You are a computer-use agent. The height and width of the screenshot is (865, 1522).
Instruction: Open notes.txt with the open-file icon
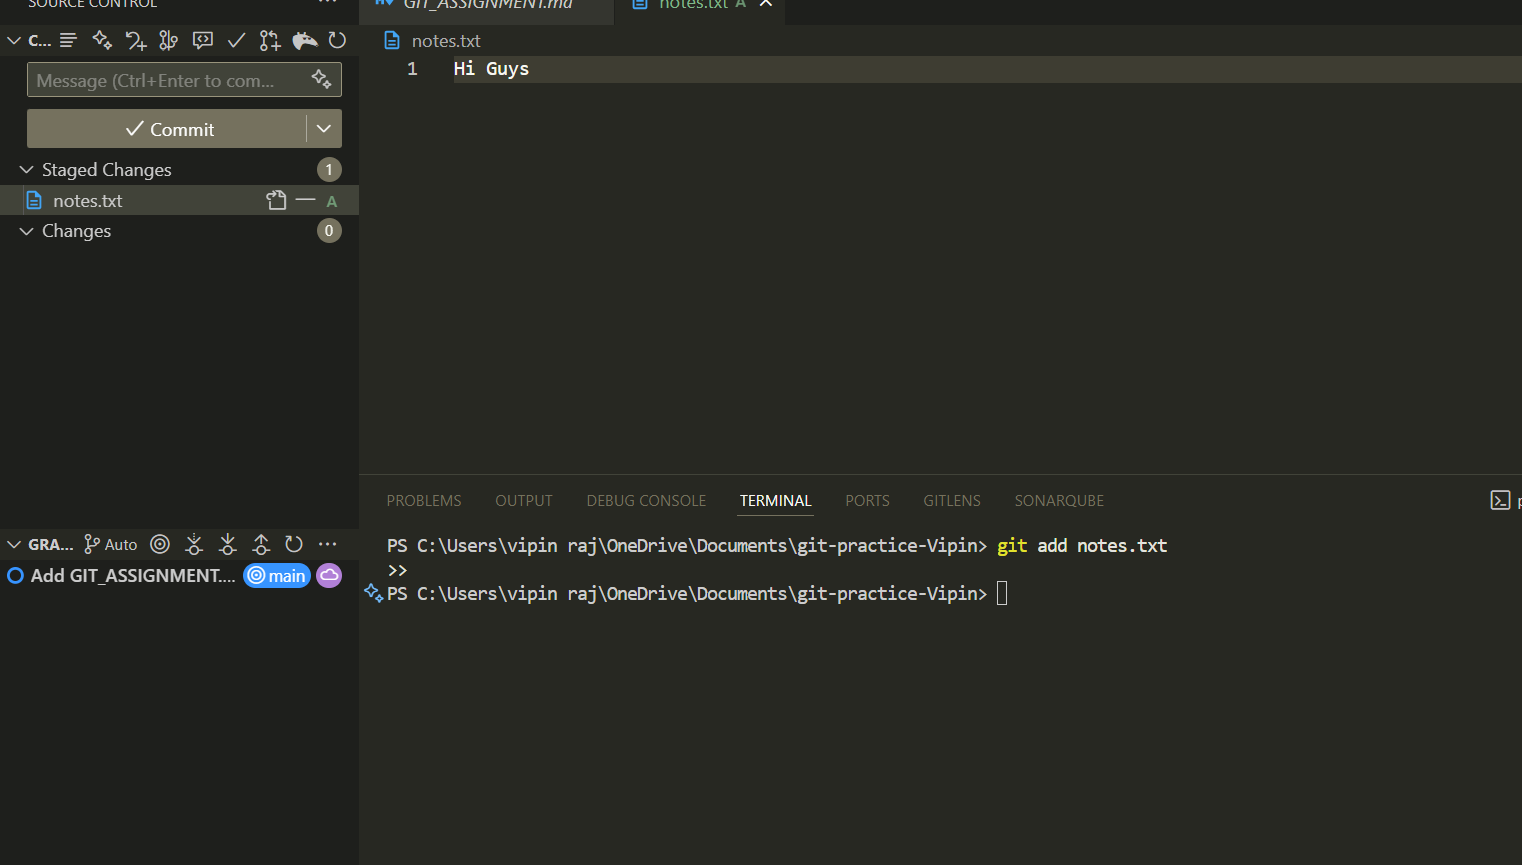pos(275,200)
